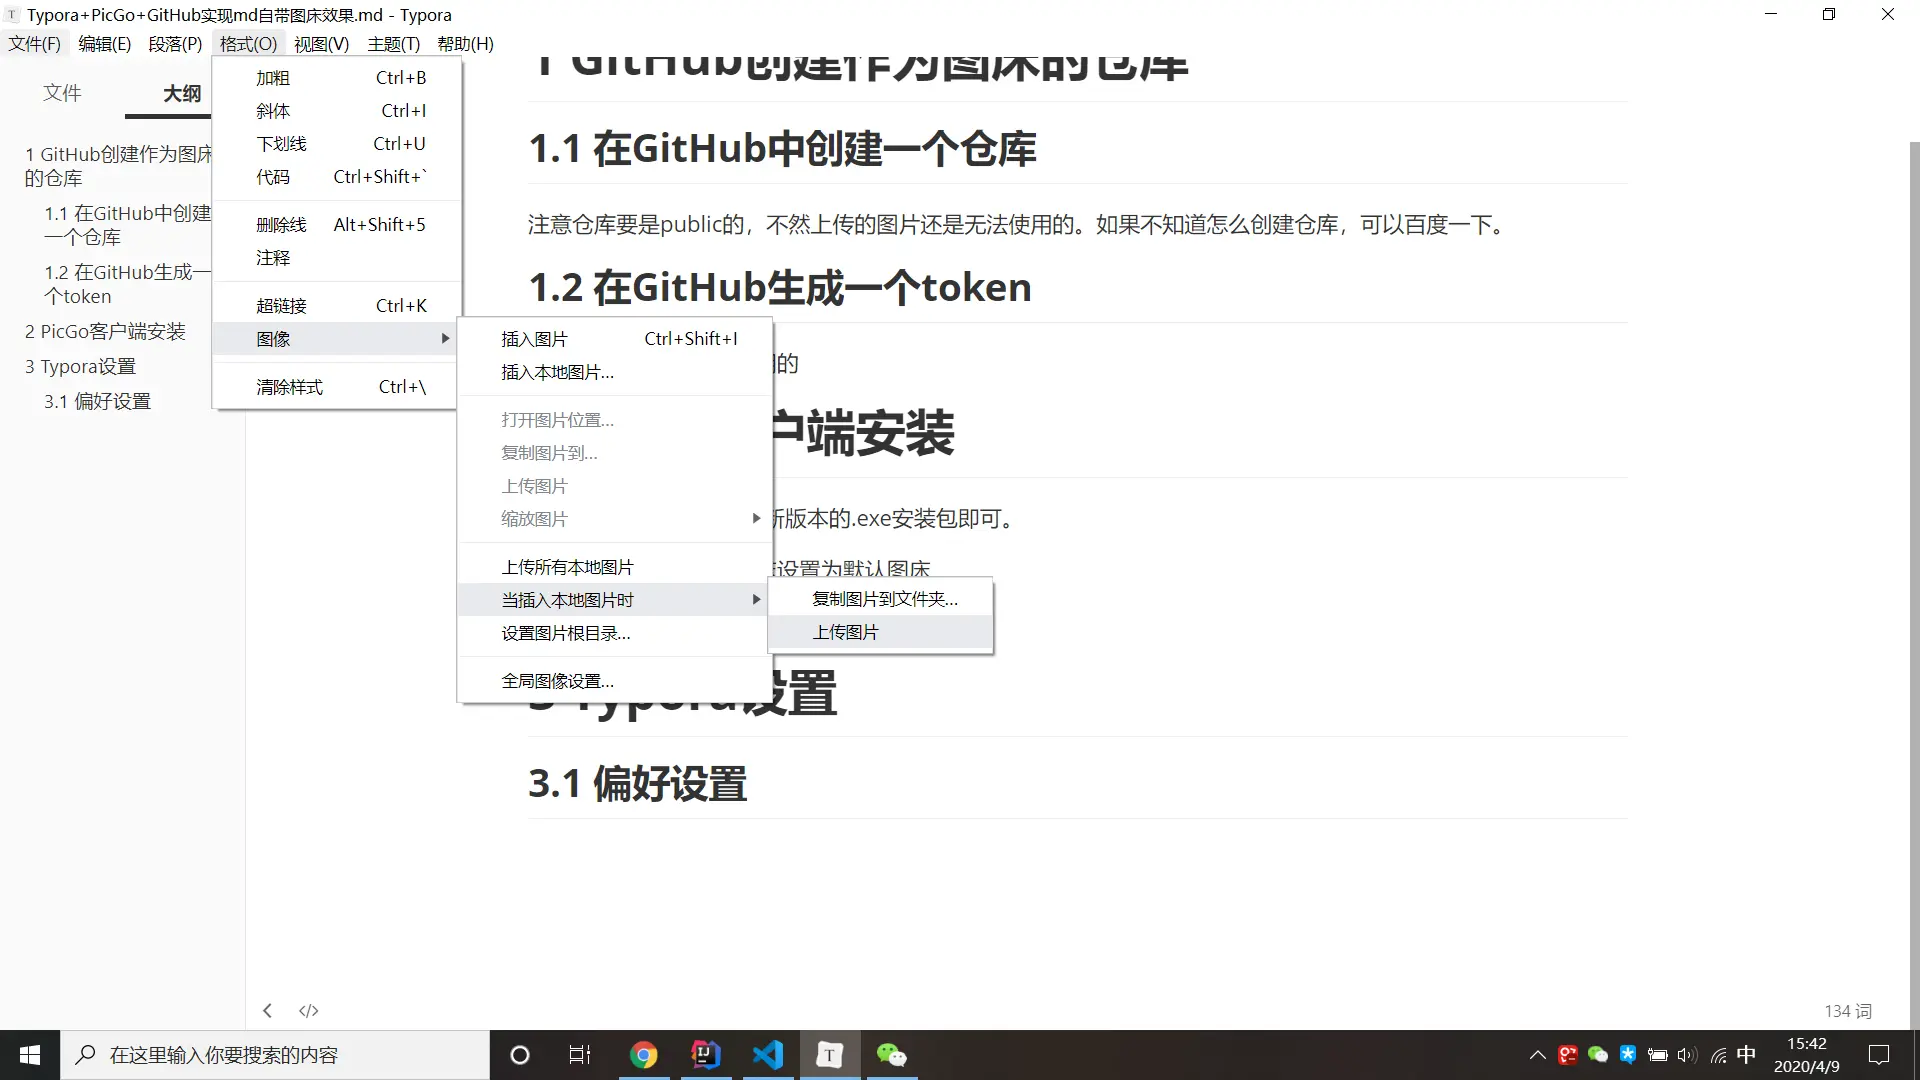Select 3.1 偏好设置 in the outline
Viewport: 1920px width, 1080px height.
[x=96, y=400]
